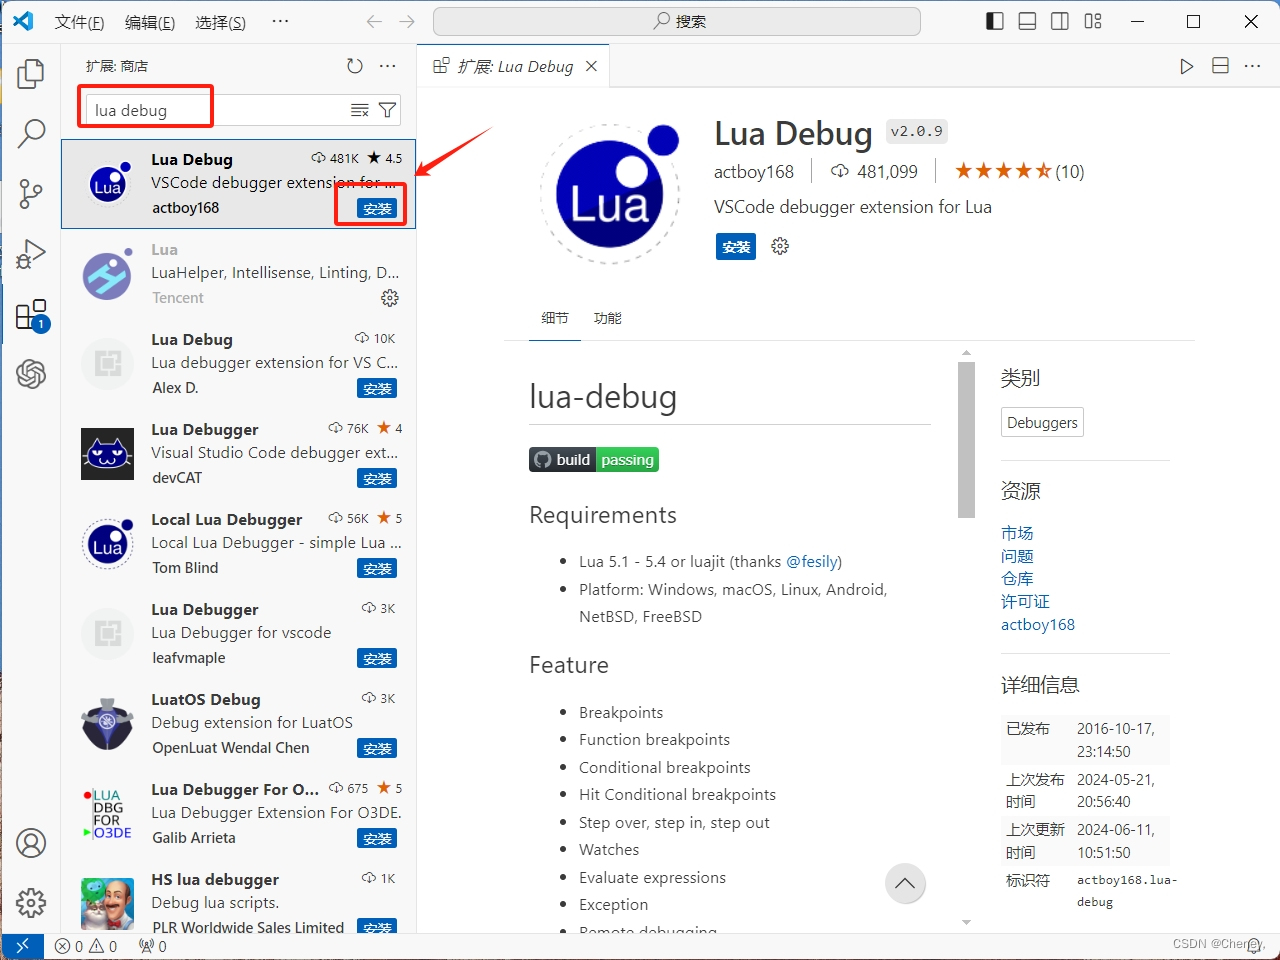Install LuatOS Debug extension
Viewport: 1280px width, 960px height.
point(377,748)
